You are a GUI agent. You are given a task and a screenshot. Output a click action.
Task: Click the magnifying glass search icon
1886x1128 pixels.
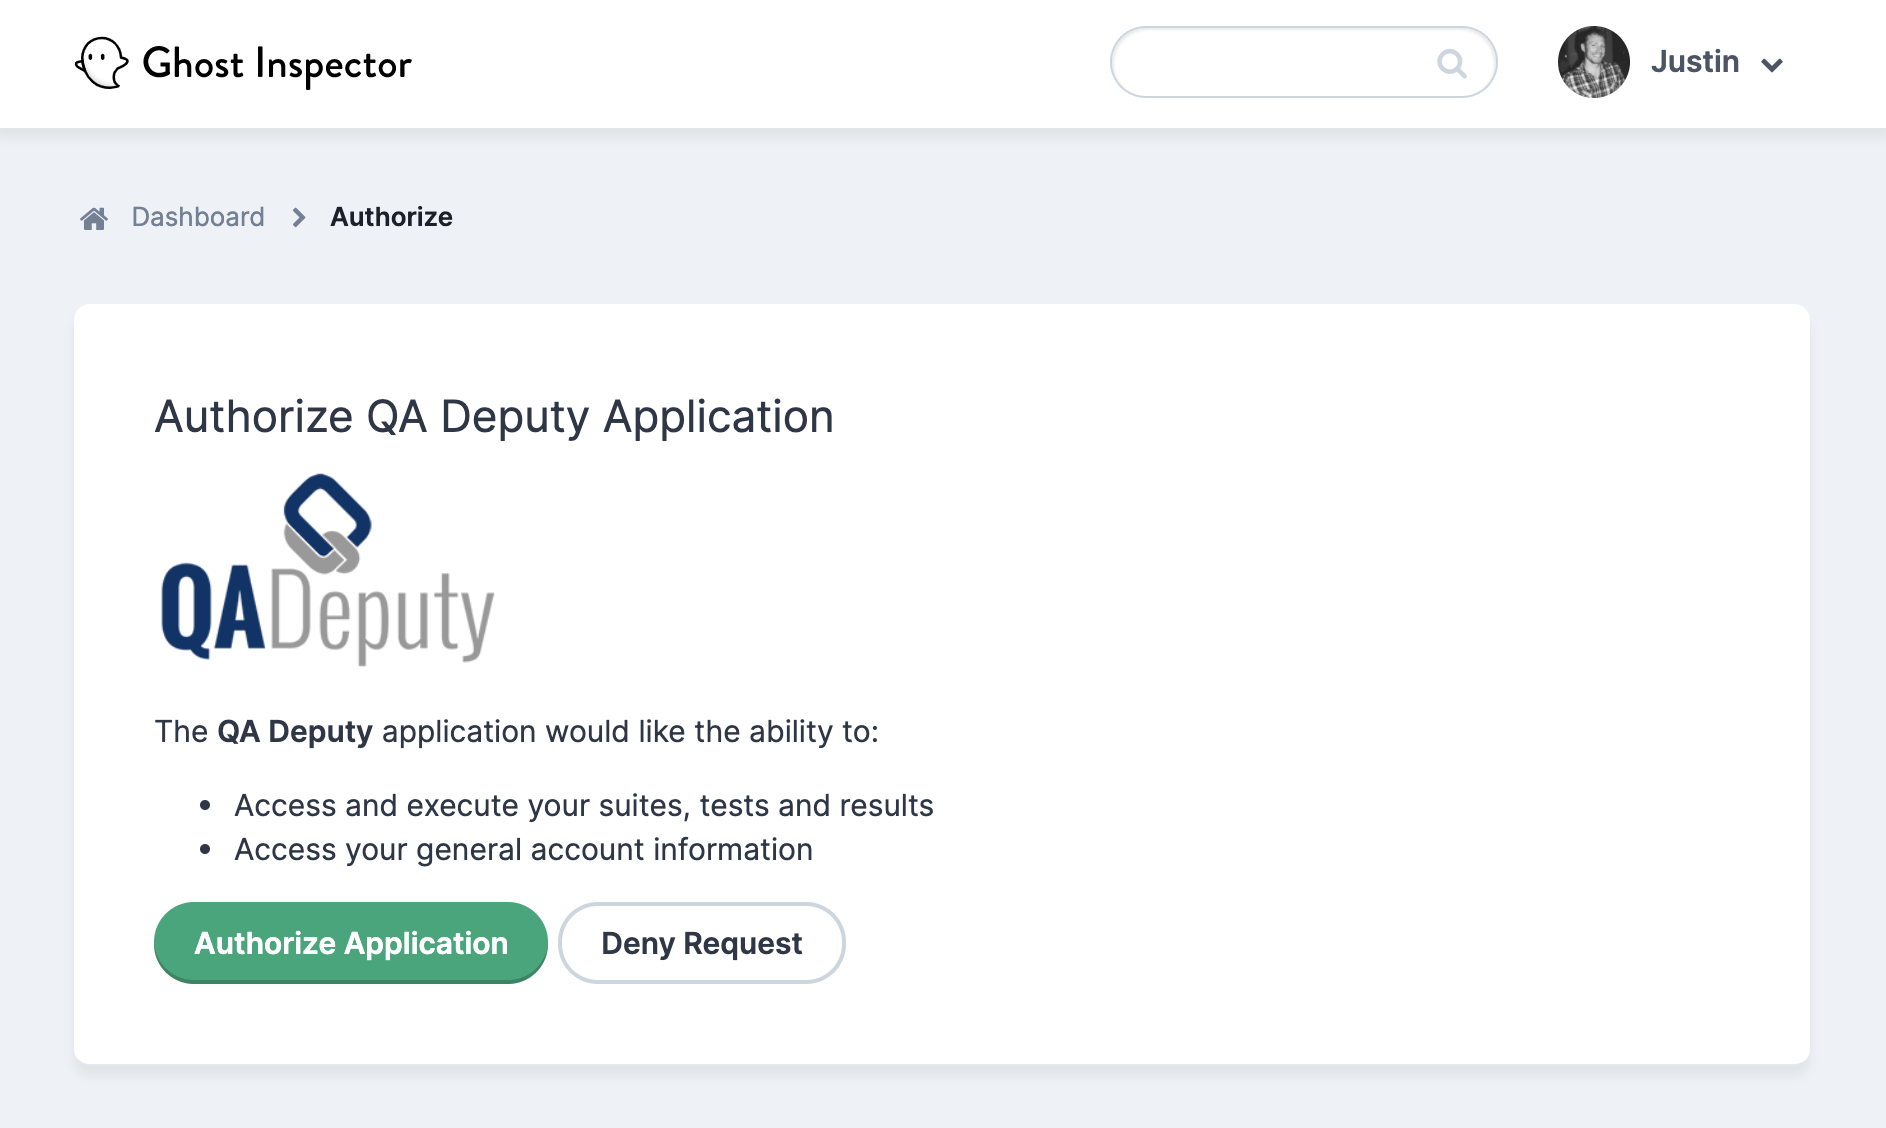point(1451,63)
